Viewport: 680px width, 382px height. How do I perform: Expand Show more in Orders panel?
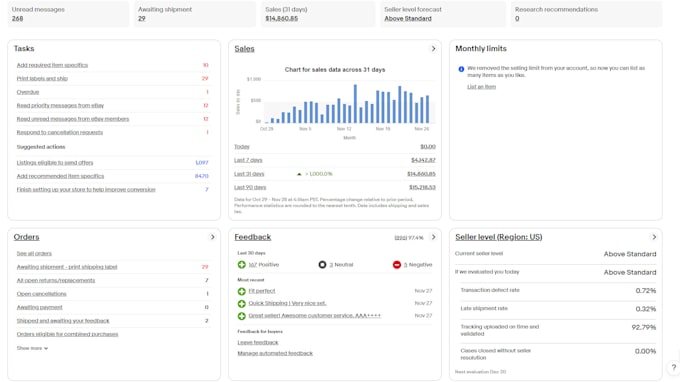pyautogui.click(x=32, y=348)
